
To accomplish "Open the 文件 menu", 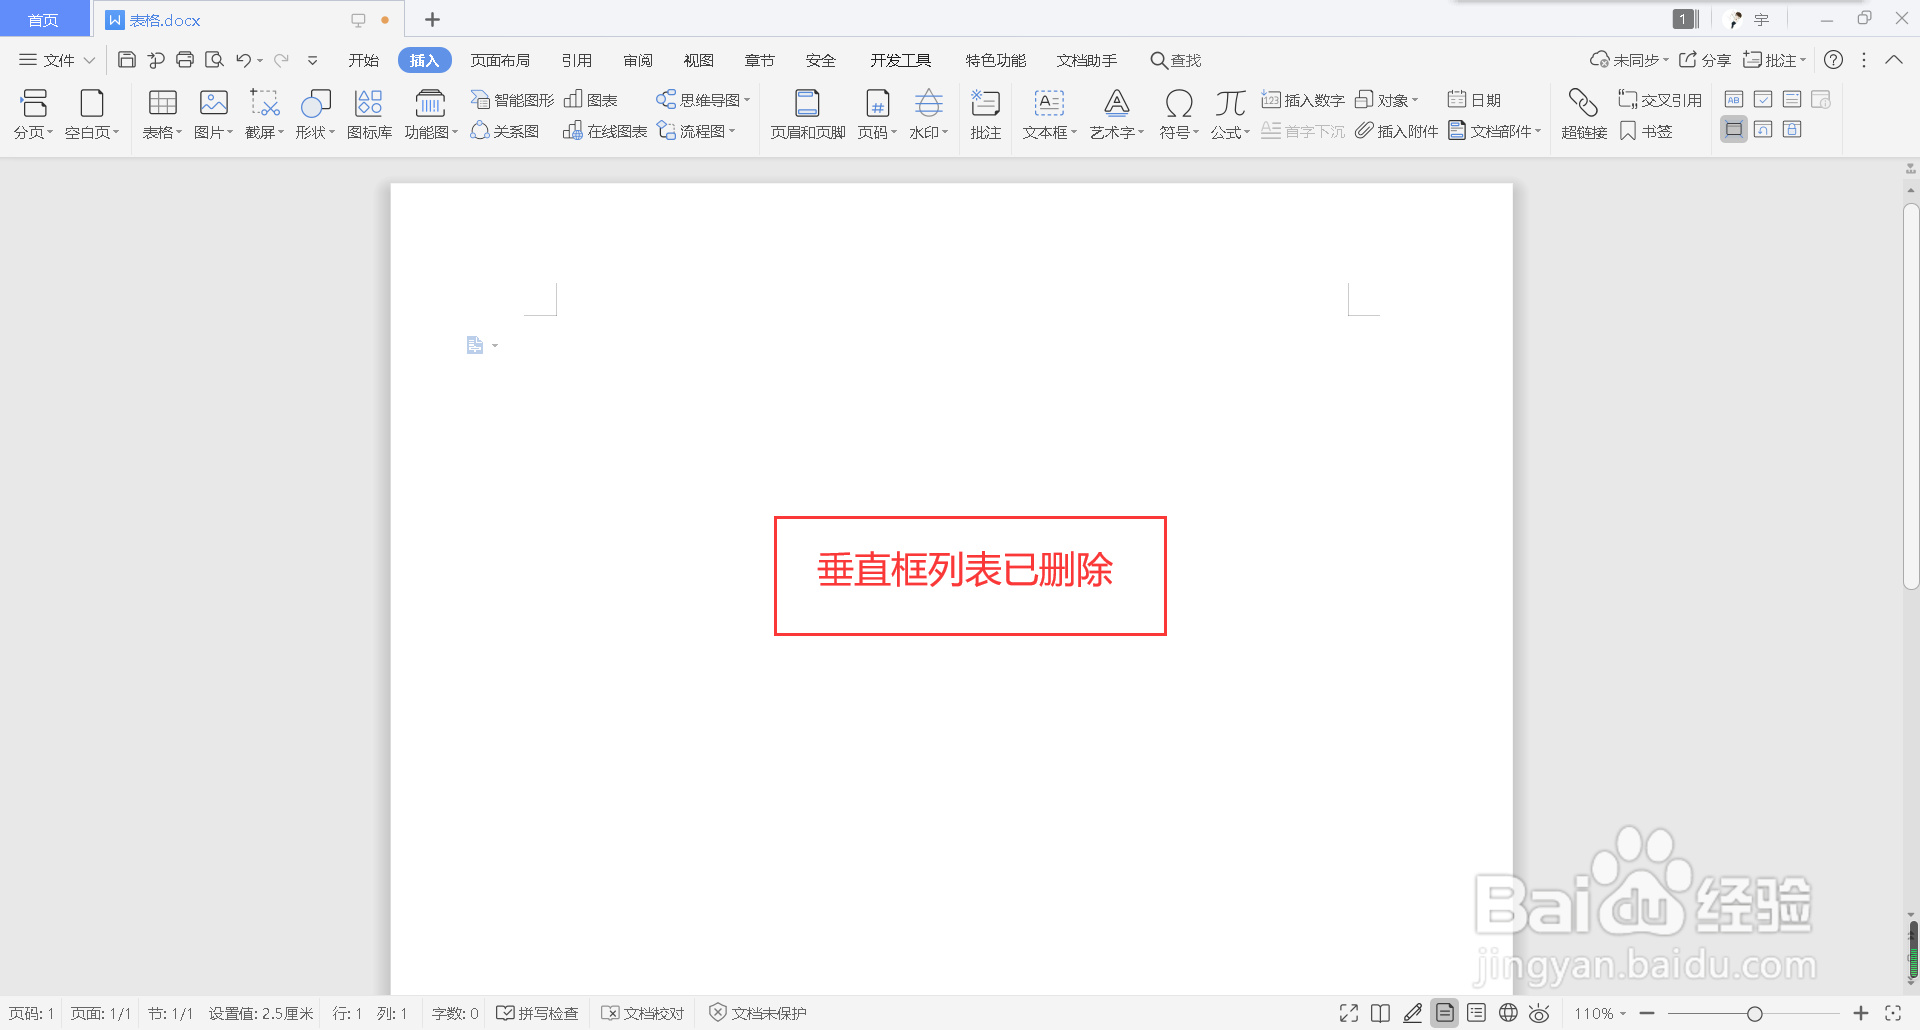I will [57, 60].
